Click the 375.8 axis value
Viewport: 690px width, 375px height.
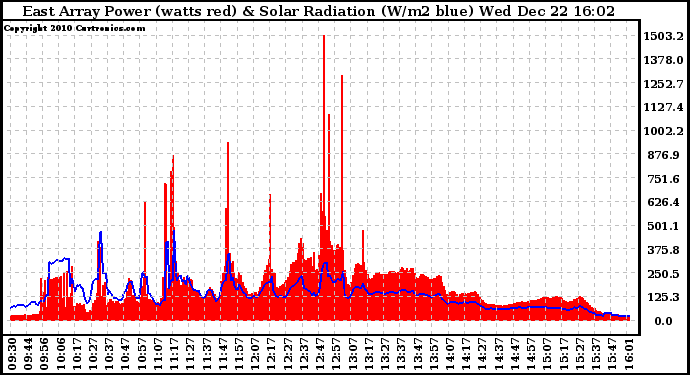point(663,250)
